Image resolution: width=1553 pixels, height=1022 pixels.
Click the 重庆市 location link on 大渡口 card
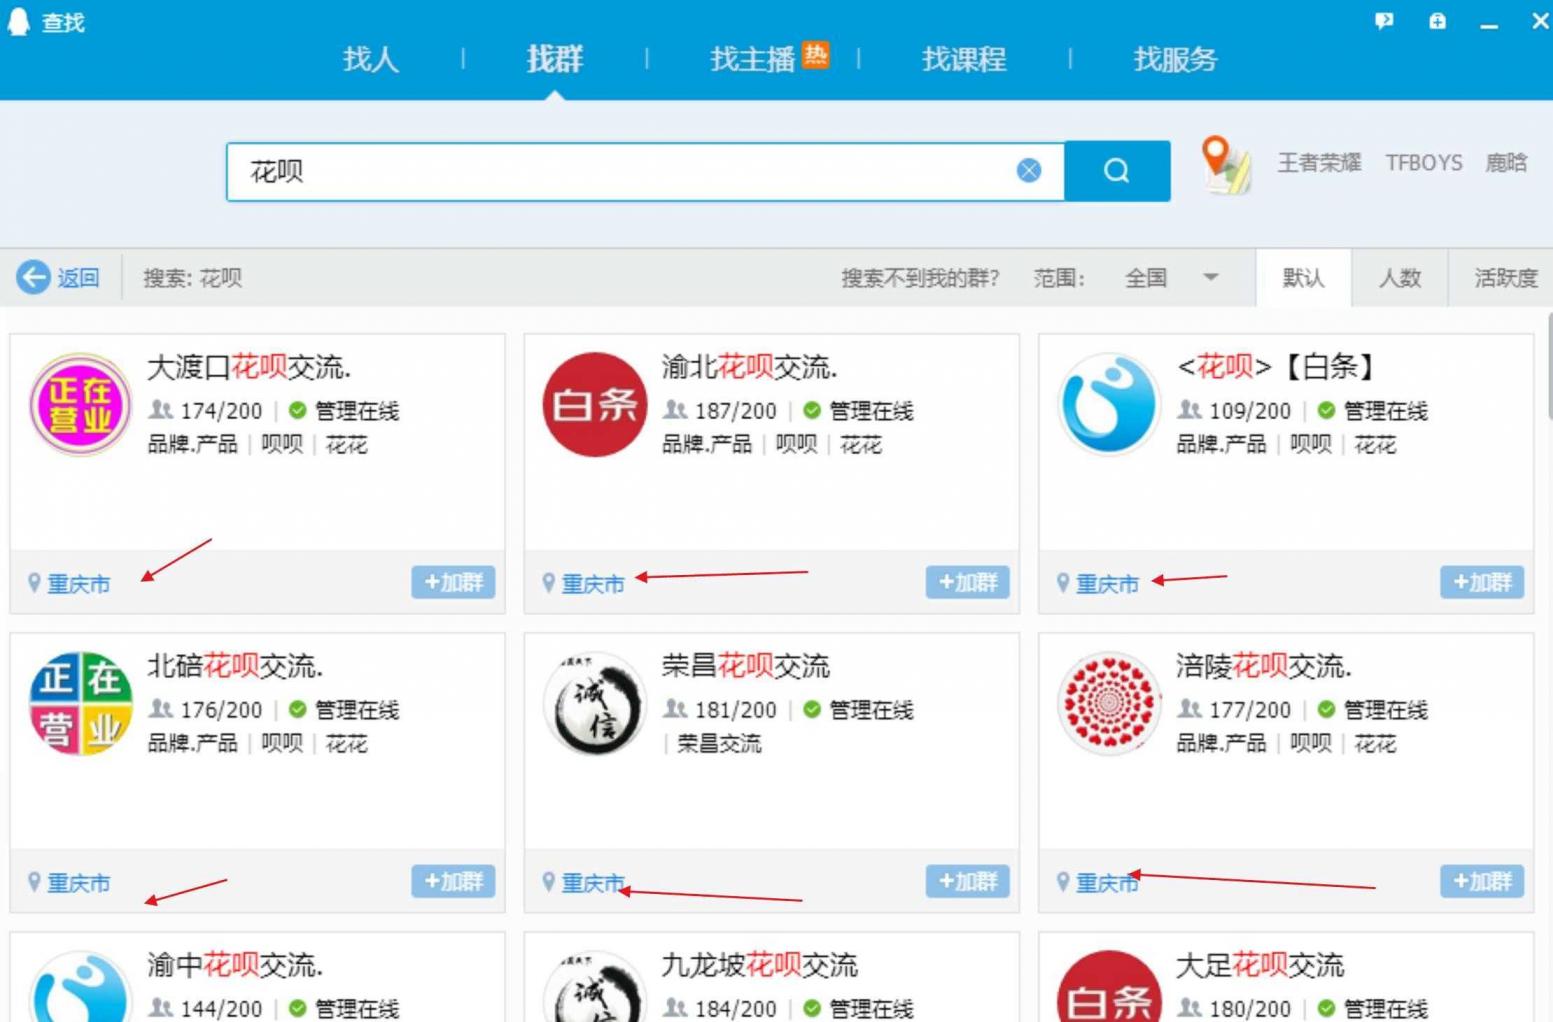coord(78,583)
